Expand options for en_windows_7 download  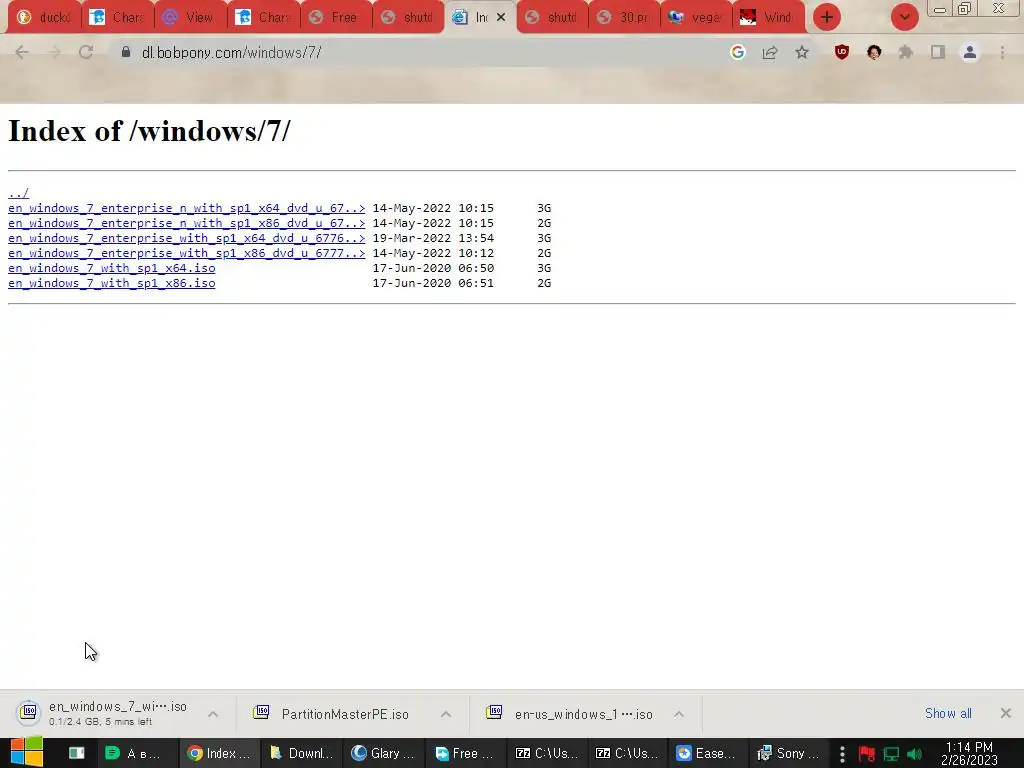(x=213, y=714)
